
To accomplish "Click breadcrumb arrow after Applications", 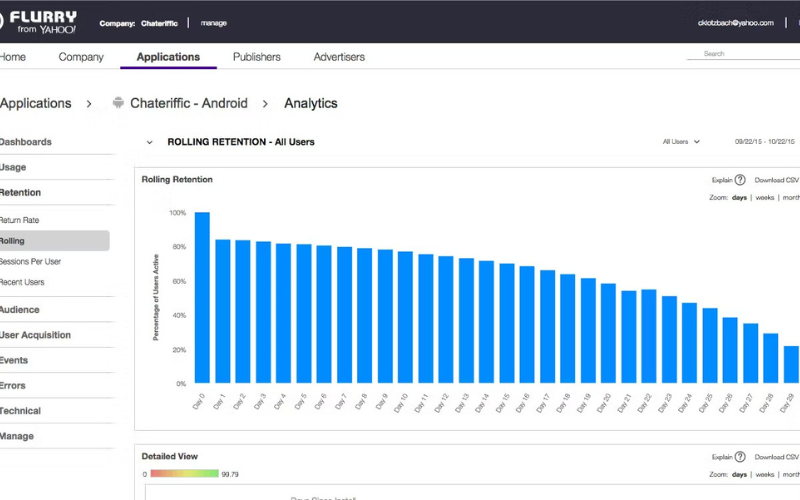I will click(89, 104).
